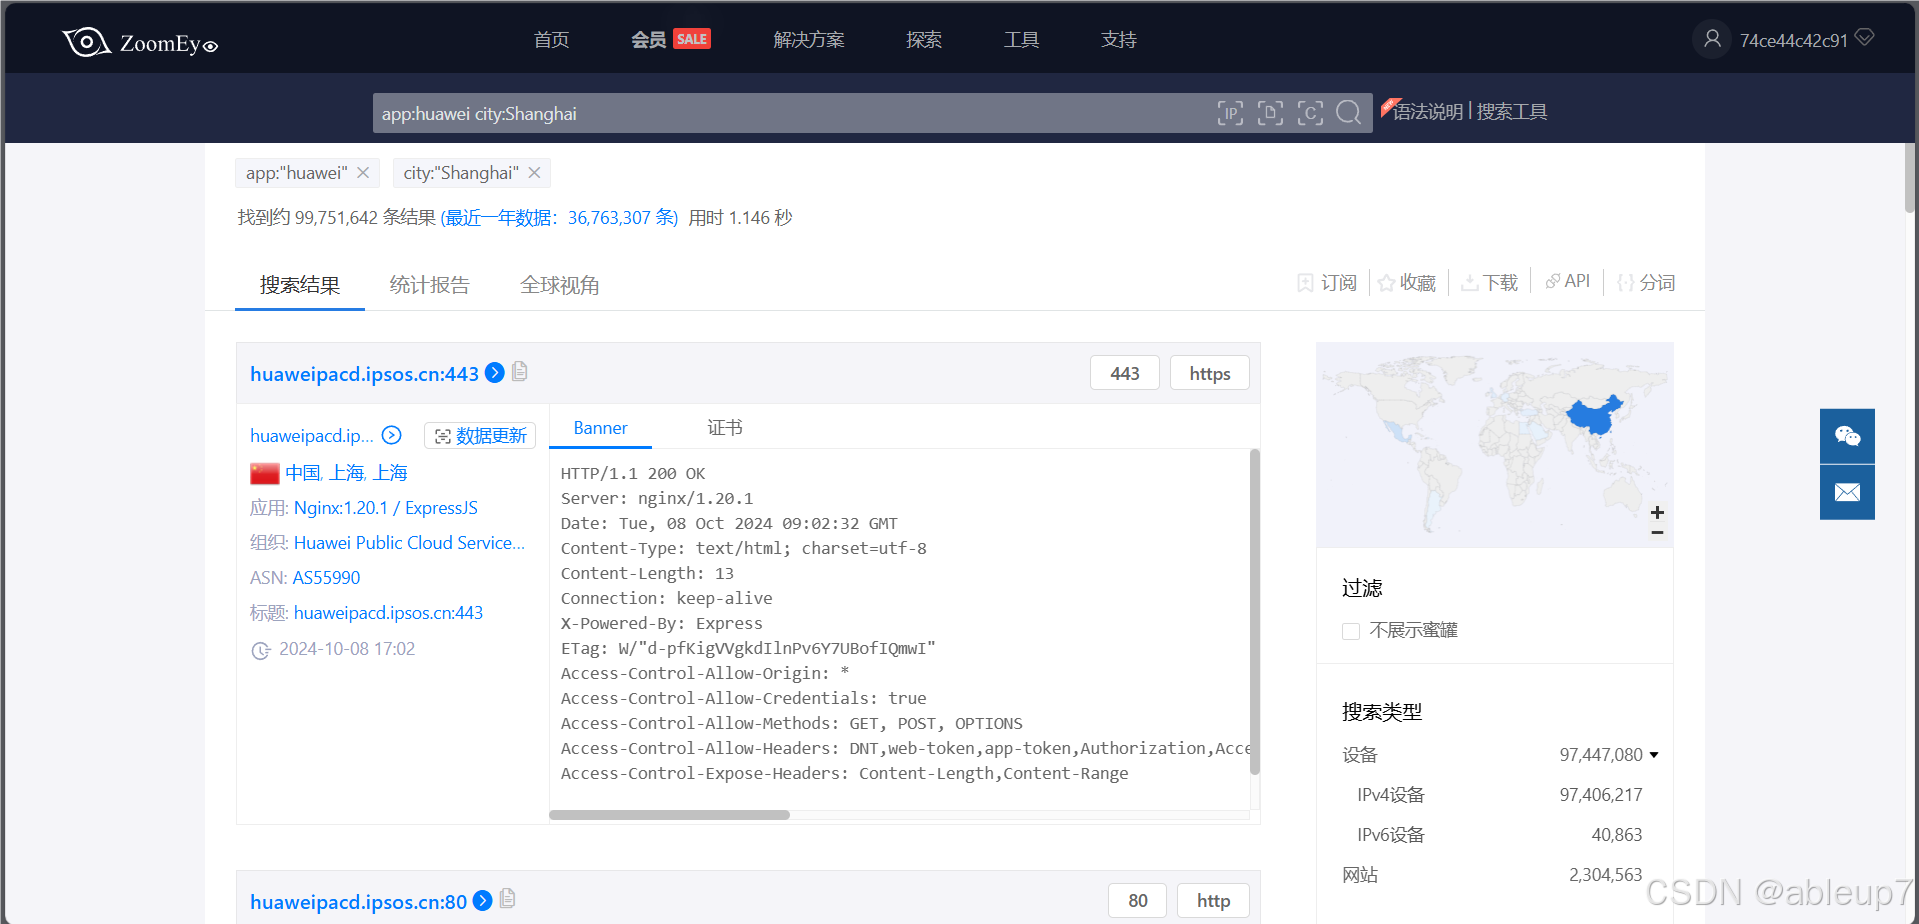Click the IPv6设备 filter row

(x=1499, y=835)
